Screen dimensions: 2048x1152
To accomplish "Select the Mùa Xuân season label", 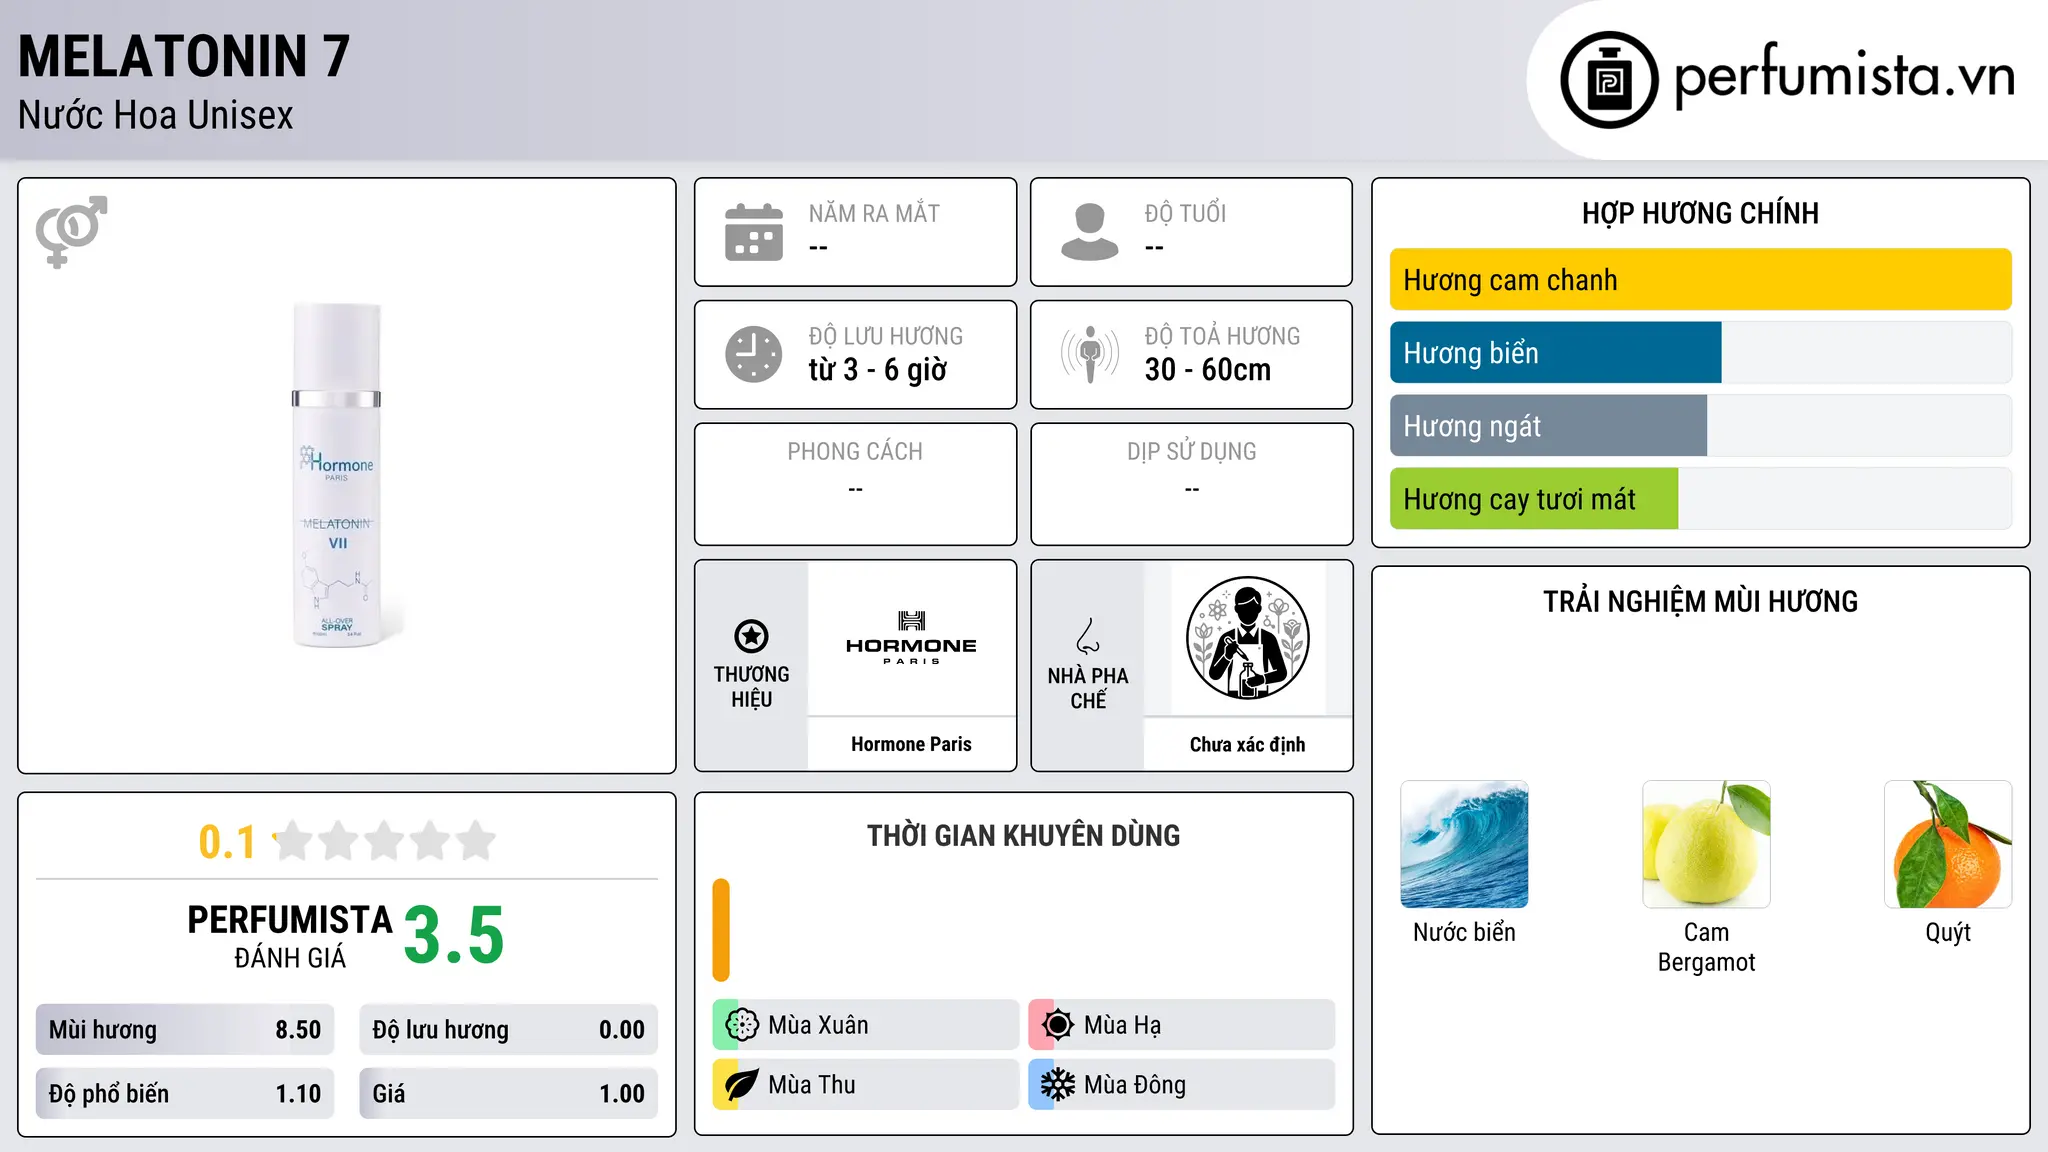I will coord(818,1025).
